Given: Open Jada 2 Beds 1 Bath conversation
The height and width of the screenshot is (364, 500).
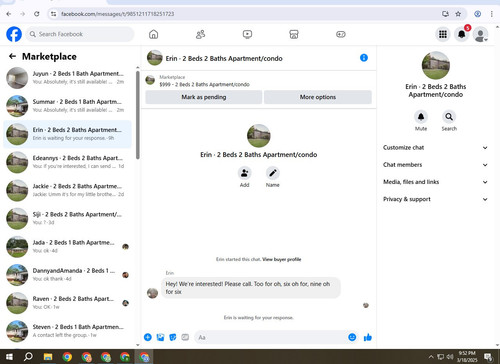Looking at the screenshot, I should point(67,247).
